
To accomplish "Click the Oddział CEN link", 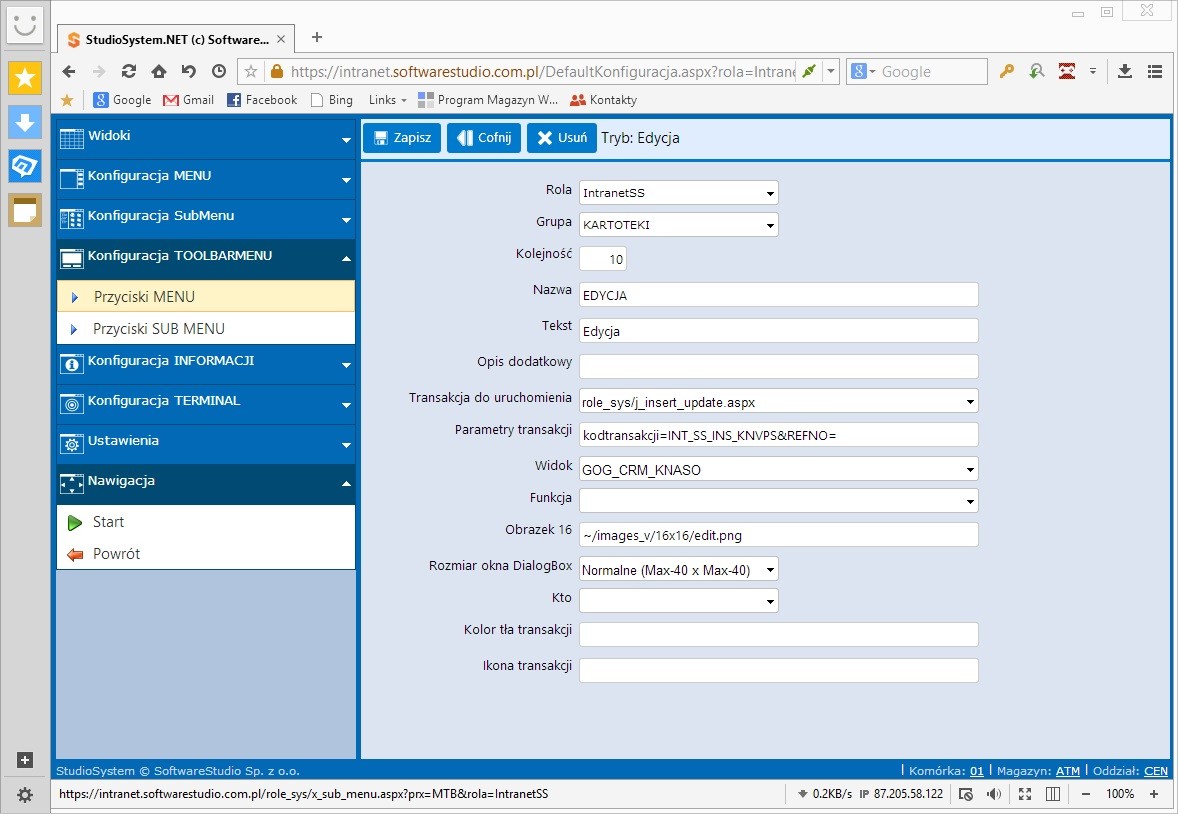I will [x=1155, y=770].
